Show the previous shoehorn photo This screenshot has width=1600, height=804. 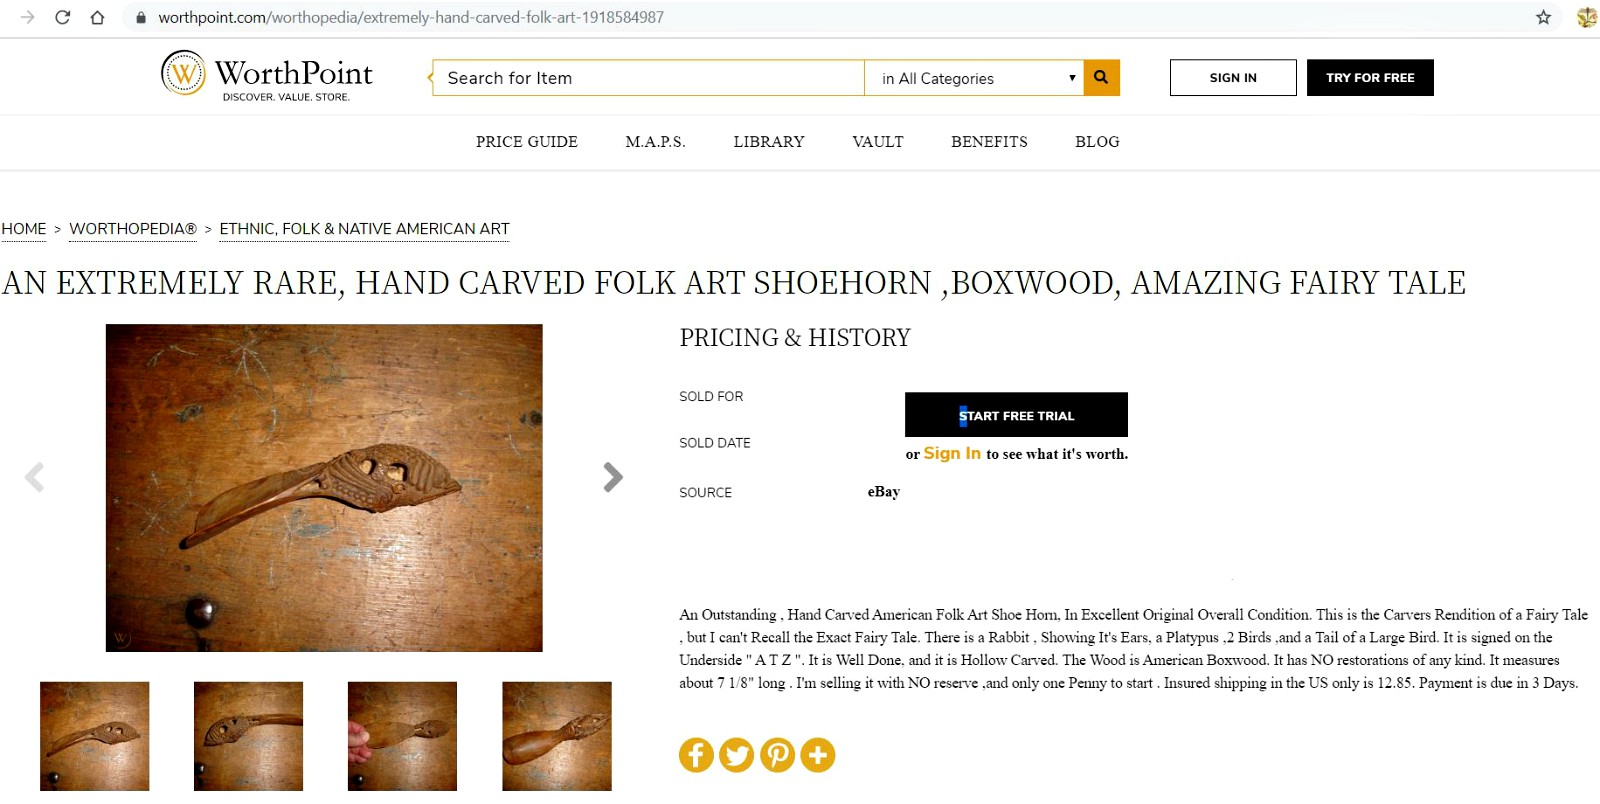(35, 477)
